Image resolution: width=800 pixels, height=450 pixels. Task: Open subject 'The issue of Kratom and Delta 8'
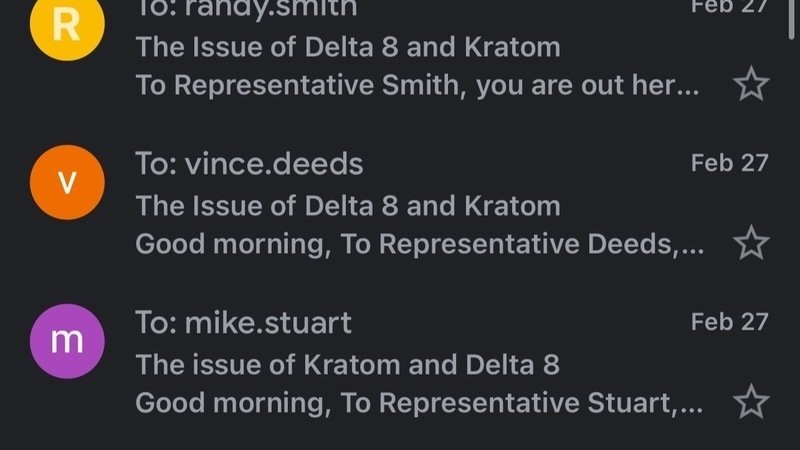tap(348, 365)
